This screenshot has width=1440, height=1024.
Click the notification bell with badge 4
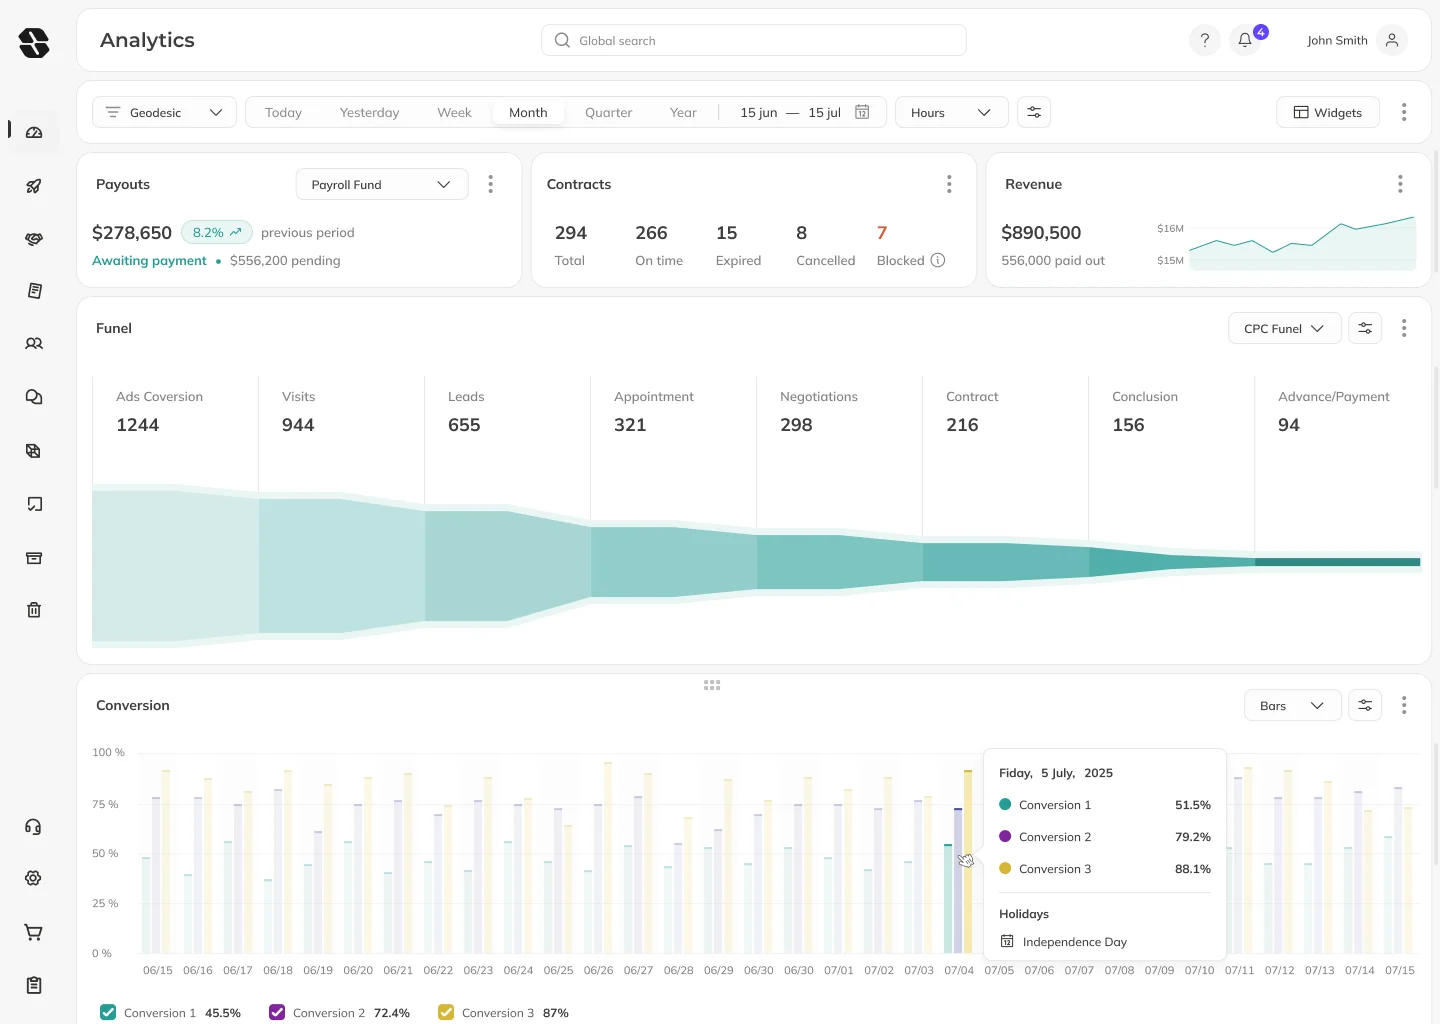pyautogui.click(x=1244, y=40)
